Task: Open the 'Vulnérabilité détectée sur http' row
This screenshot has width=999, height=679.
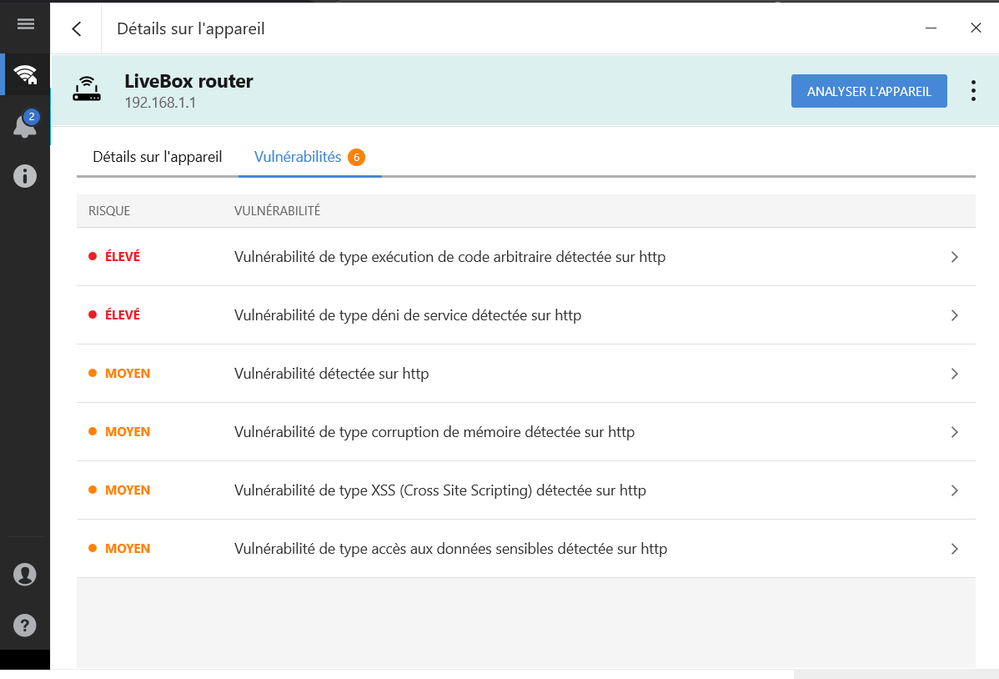Action: point(331,374)
